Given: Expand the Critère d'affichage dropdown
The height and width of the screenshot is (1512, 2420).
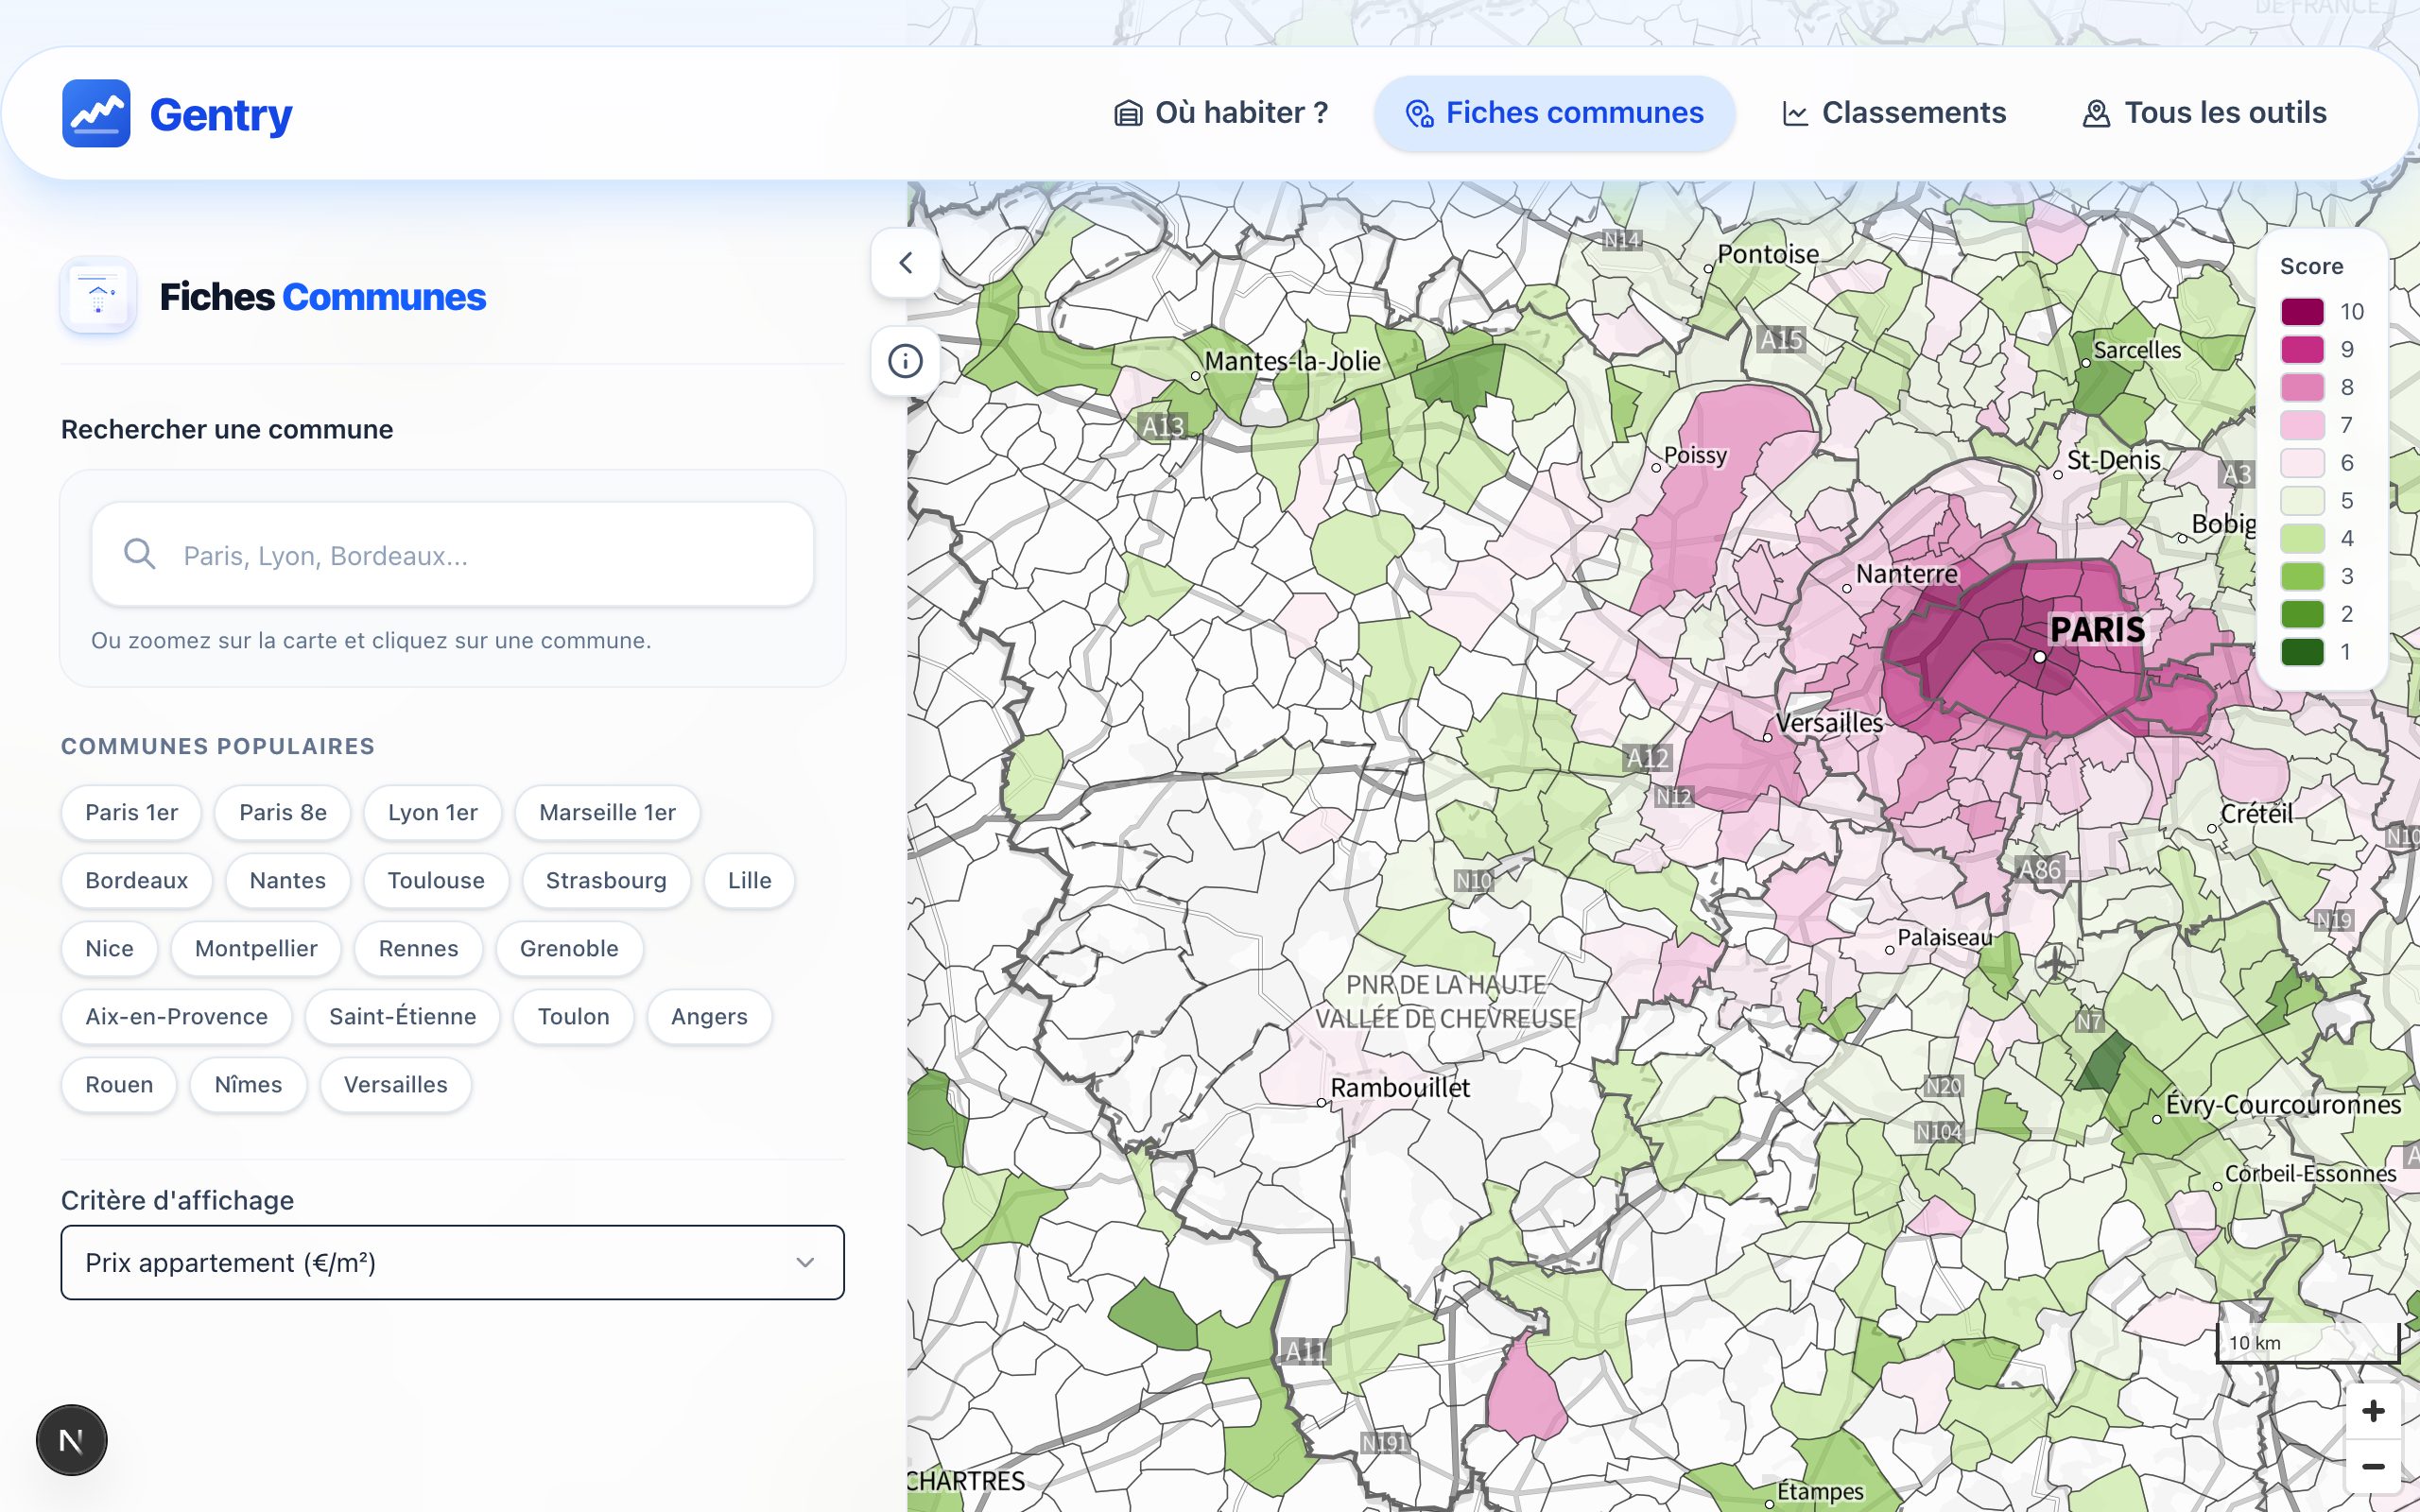Looking at the screenshot, I should click(452, 1262).
